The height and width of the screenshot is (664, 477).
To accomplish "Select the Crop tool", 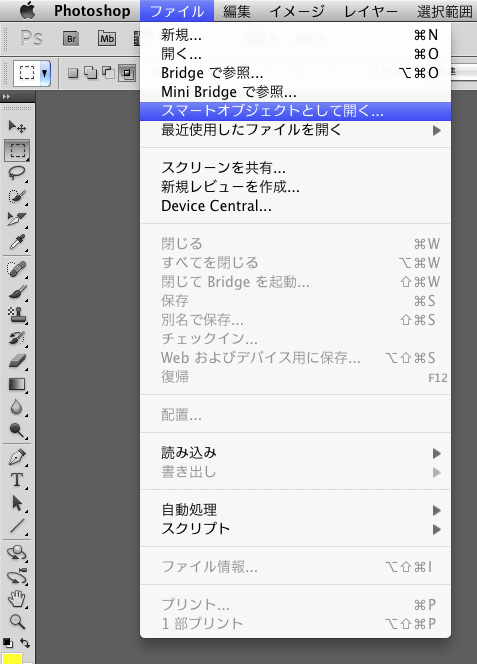I will click(17, 219).
